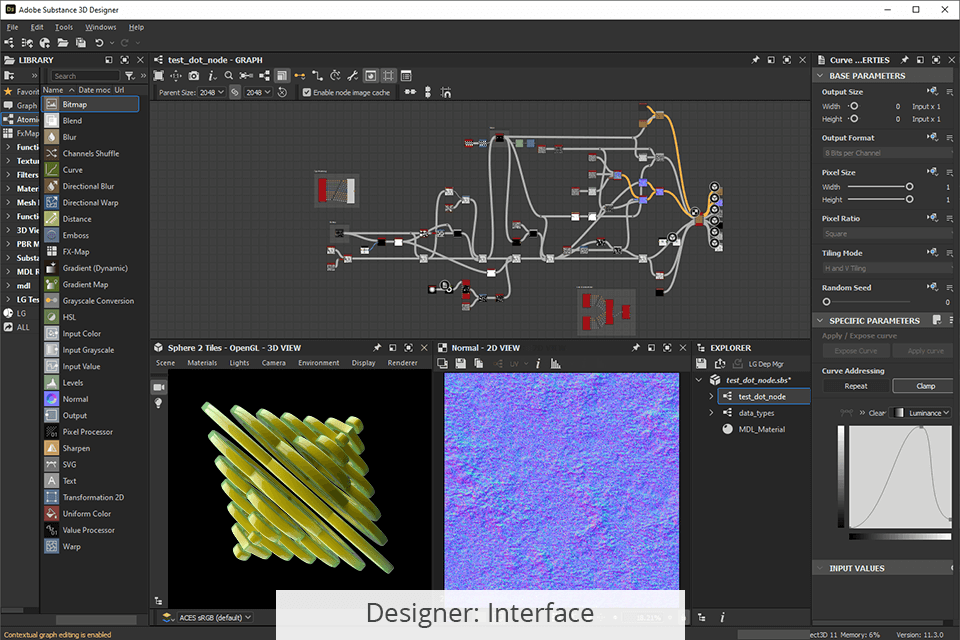This screenshot has height=640, width=960.
Task: Select the Bitmap node in library list
Action: pos(90,104)
